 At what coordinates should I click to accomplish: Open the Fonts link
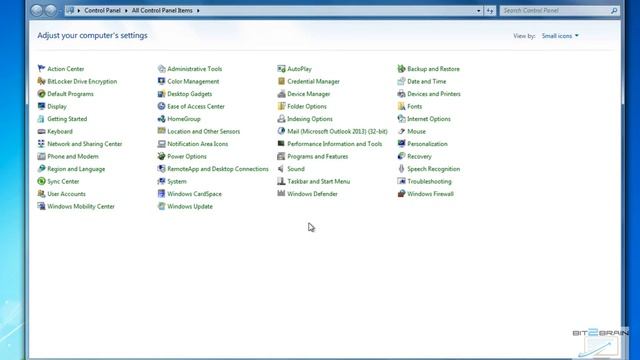414,106
